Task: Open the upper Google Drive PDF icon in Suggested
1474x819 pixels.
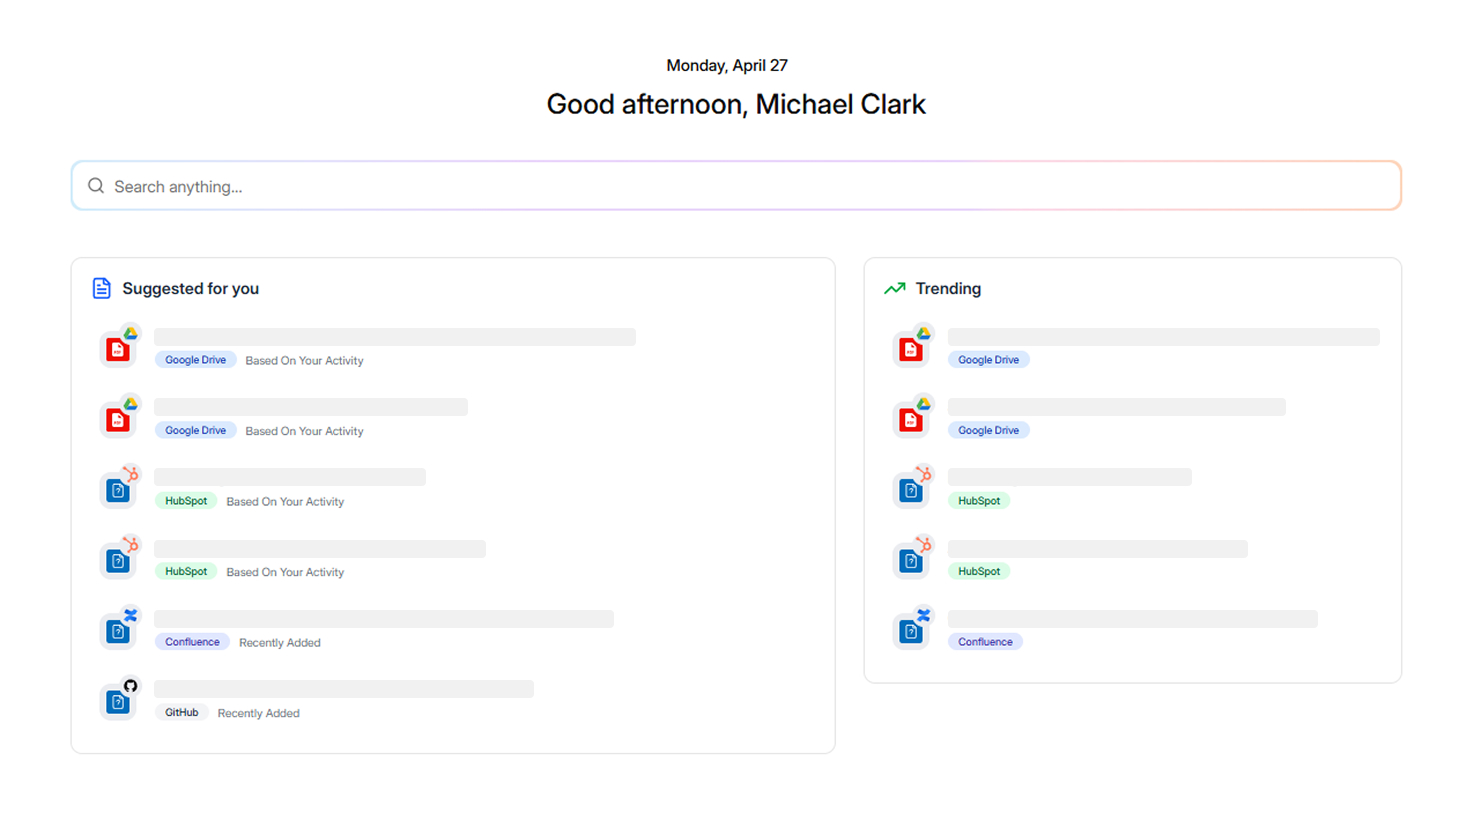Action: point(118,349)
